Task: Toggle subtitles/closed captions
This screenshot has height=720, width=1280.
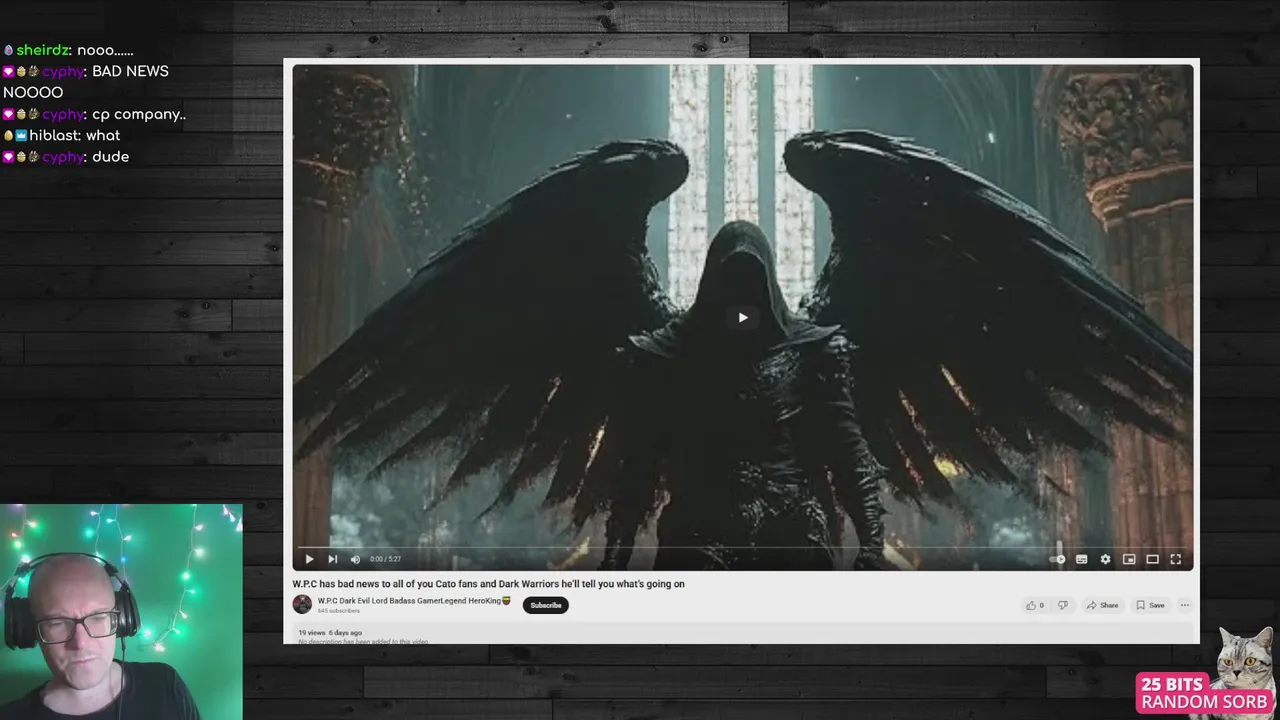Action: tap(1081, 559)
